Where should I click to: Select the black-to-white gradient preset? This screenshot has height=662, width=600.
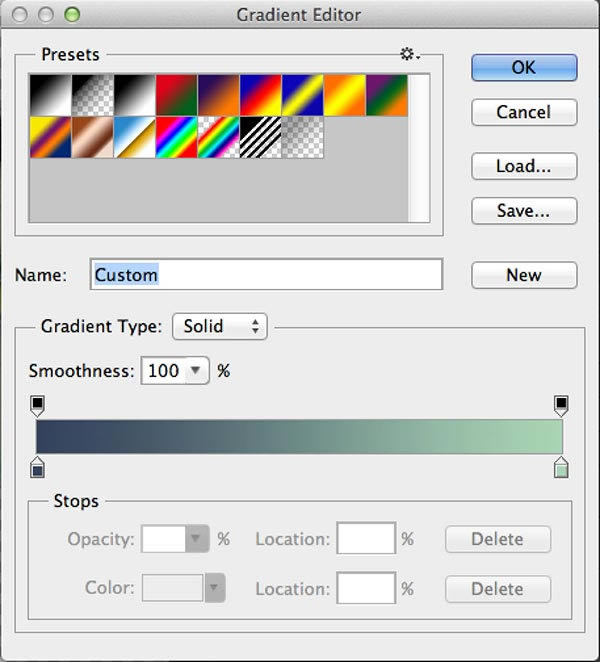[135, 95]
